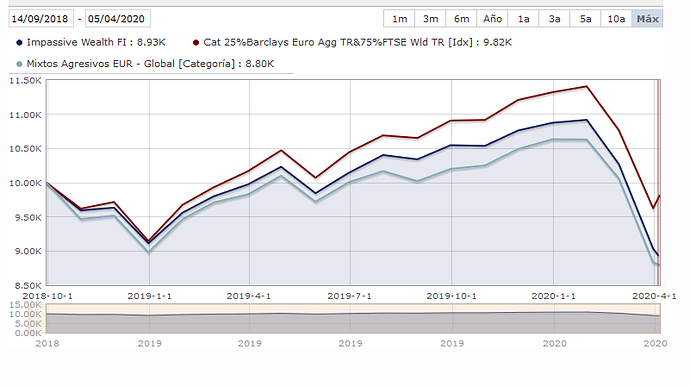690x387 pixels.
Task: Click legend text Cat 25%Barclays Euro Agg TR&75%FTSE
Action: [x=304, y=42]
